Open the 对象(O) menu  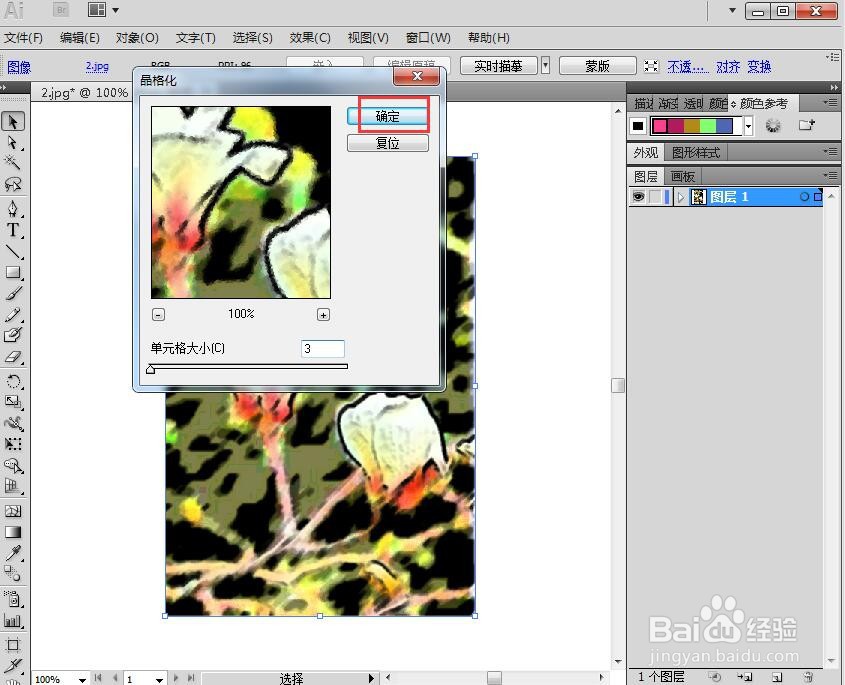pos(137,38)
